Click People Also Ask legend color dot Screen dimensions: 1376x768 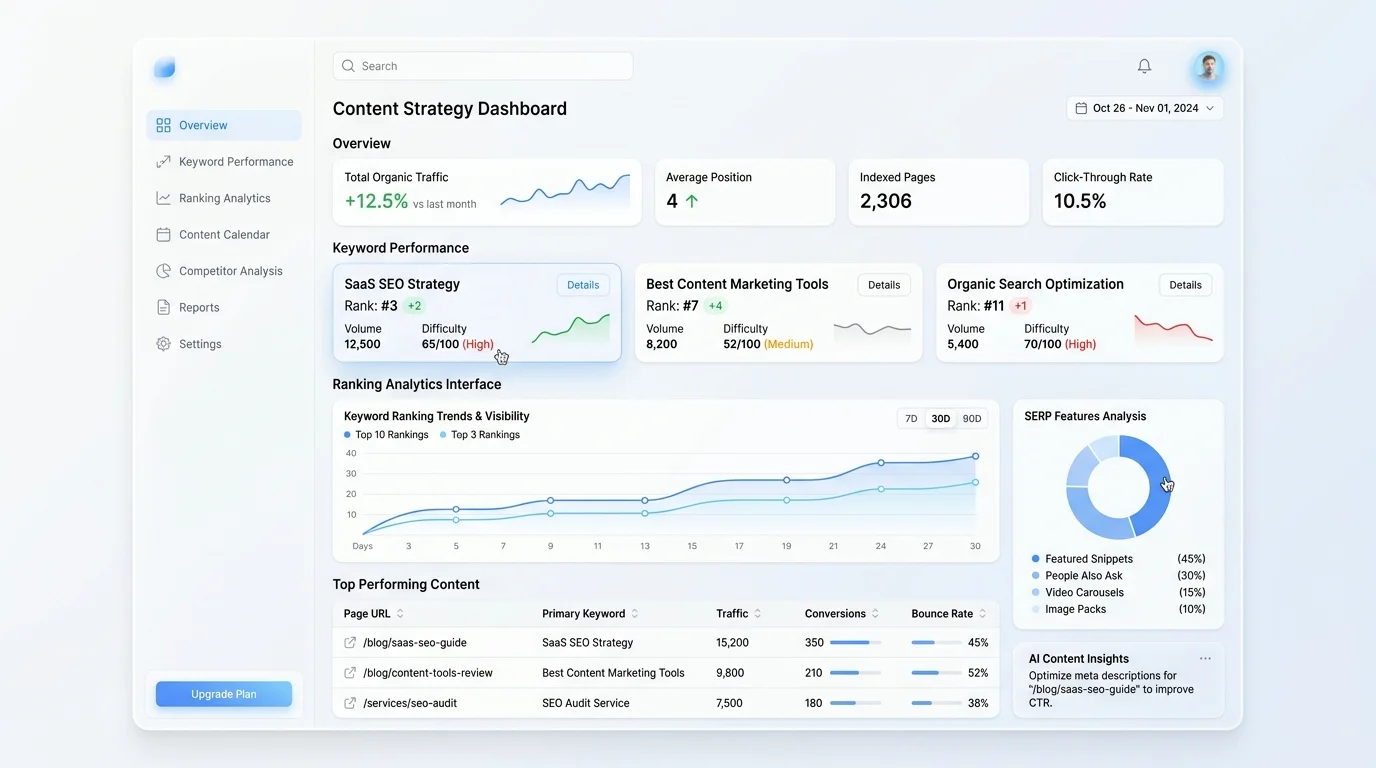(x=1035, y=576)
